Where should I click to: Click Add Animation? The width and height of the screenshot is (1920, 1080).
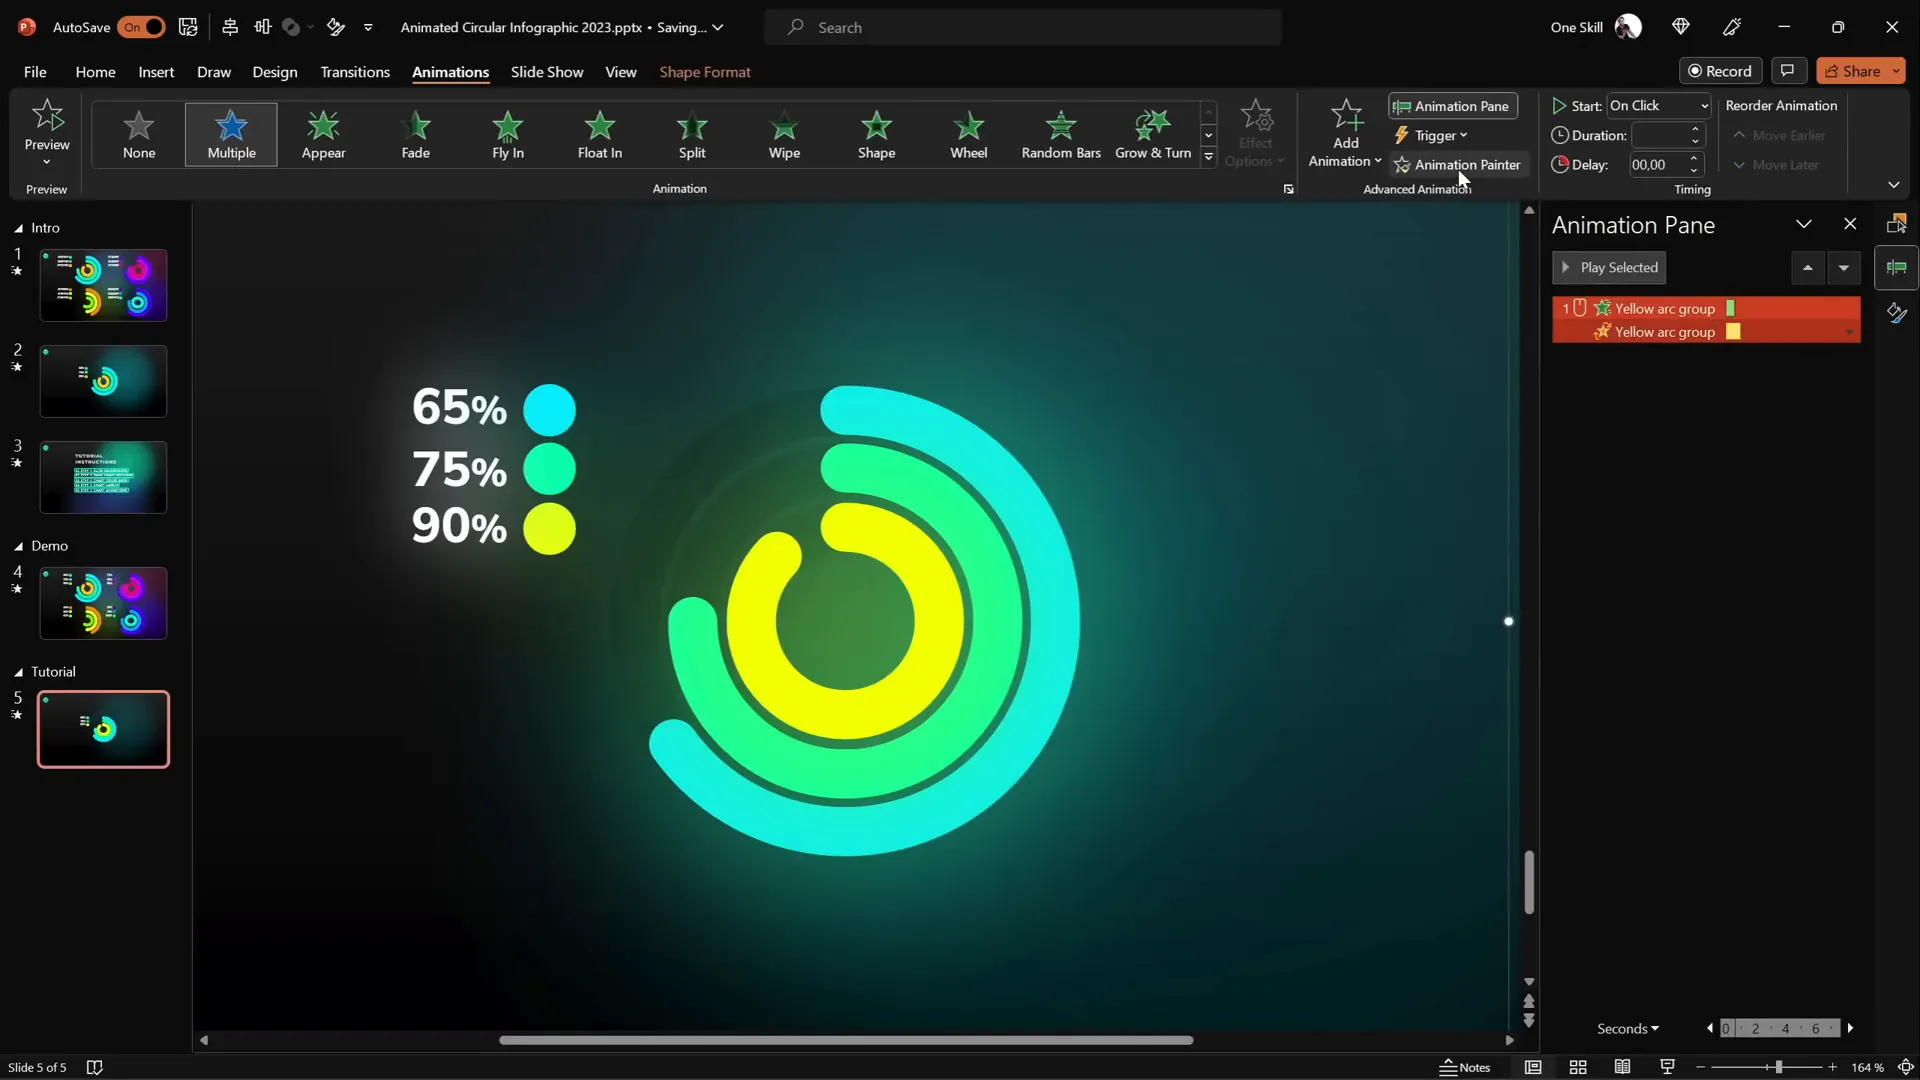[1344, 135]
